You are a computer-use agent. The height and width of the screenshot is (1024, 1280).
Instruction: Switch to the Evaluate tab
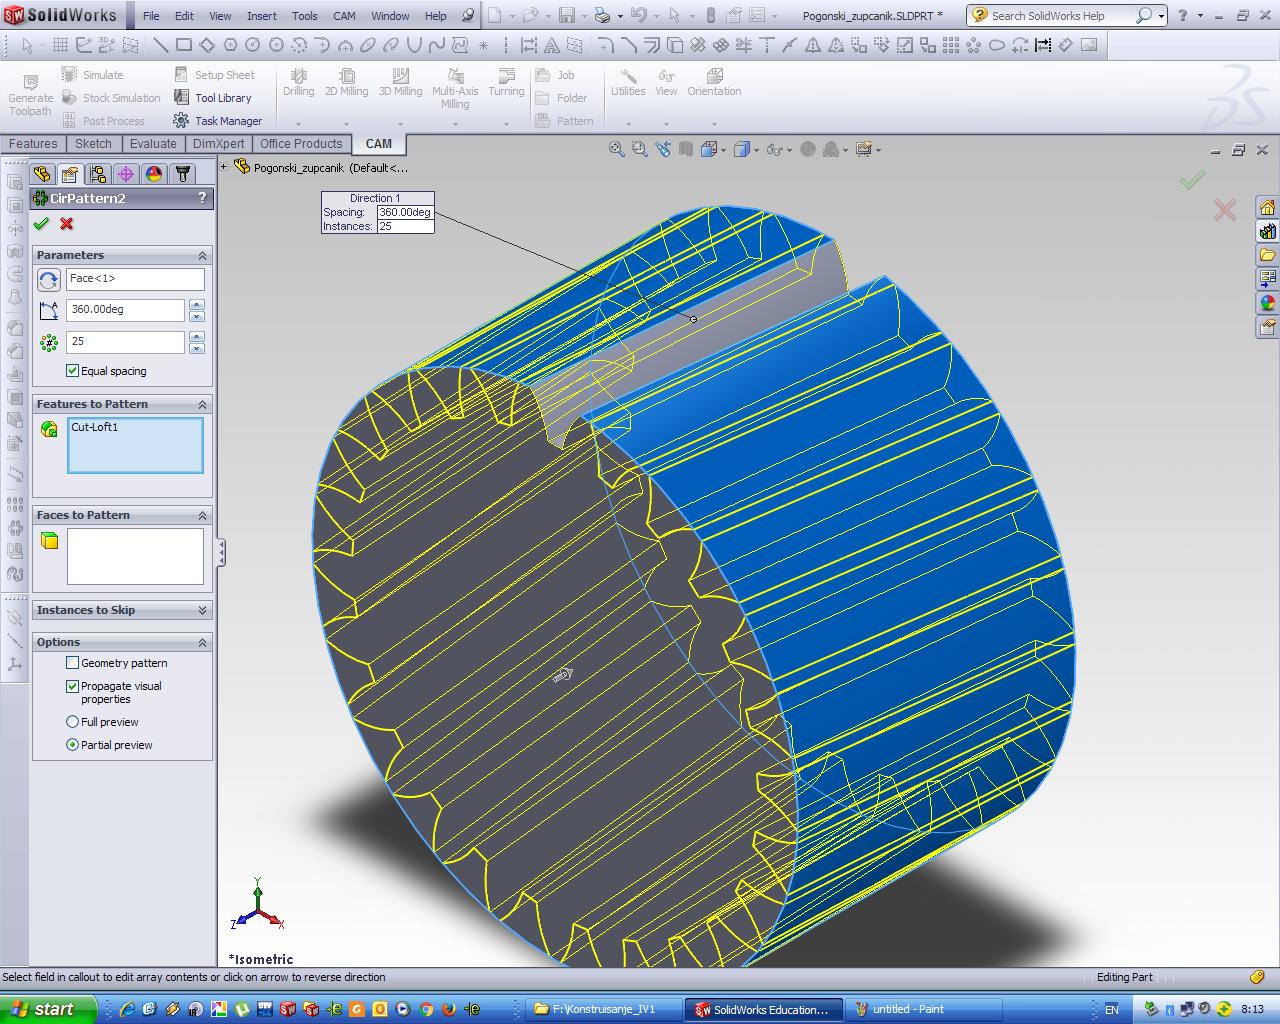(153, 144)
